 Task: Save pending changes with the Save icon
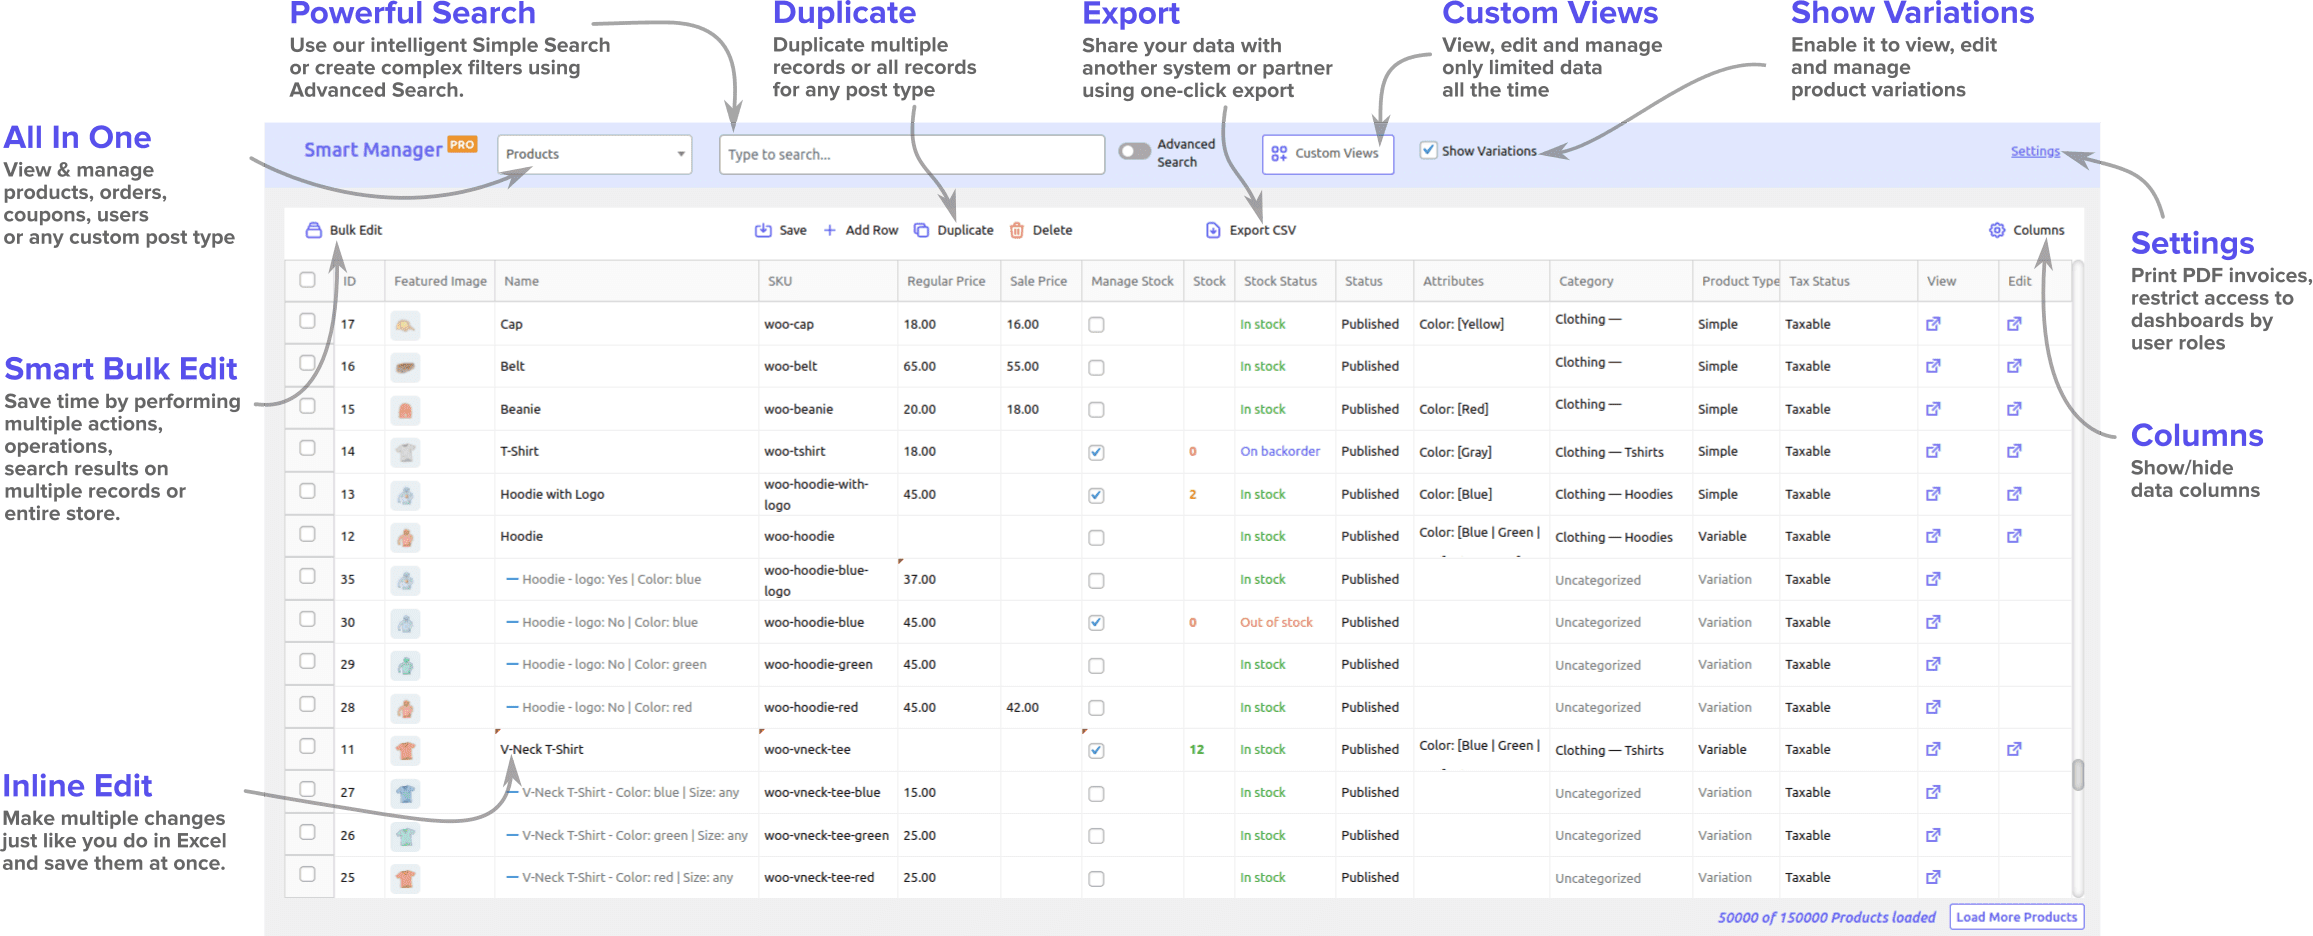(781, 230)
